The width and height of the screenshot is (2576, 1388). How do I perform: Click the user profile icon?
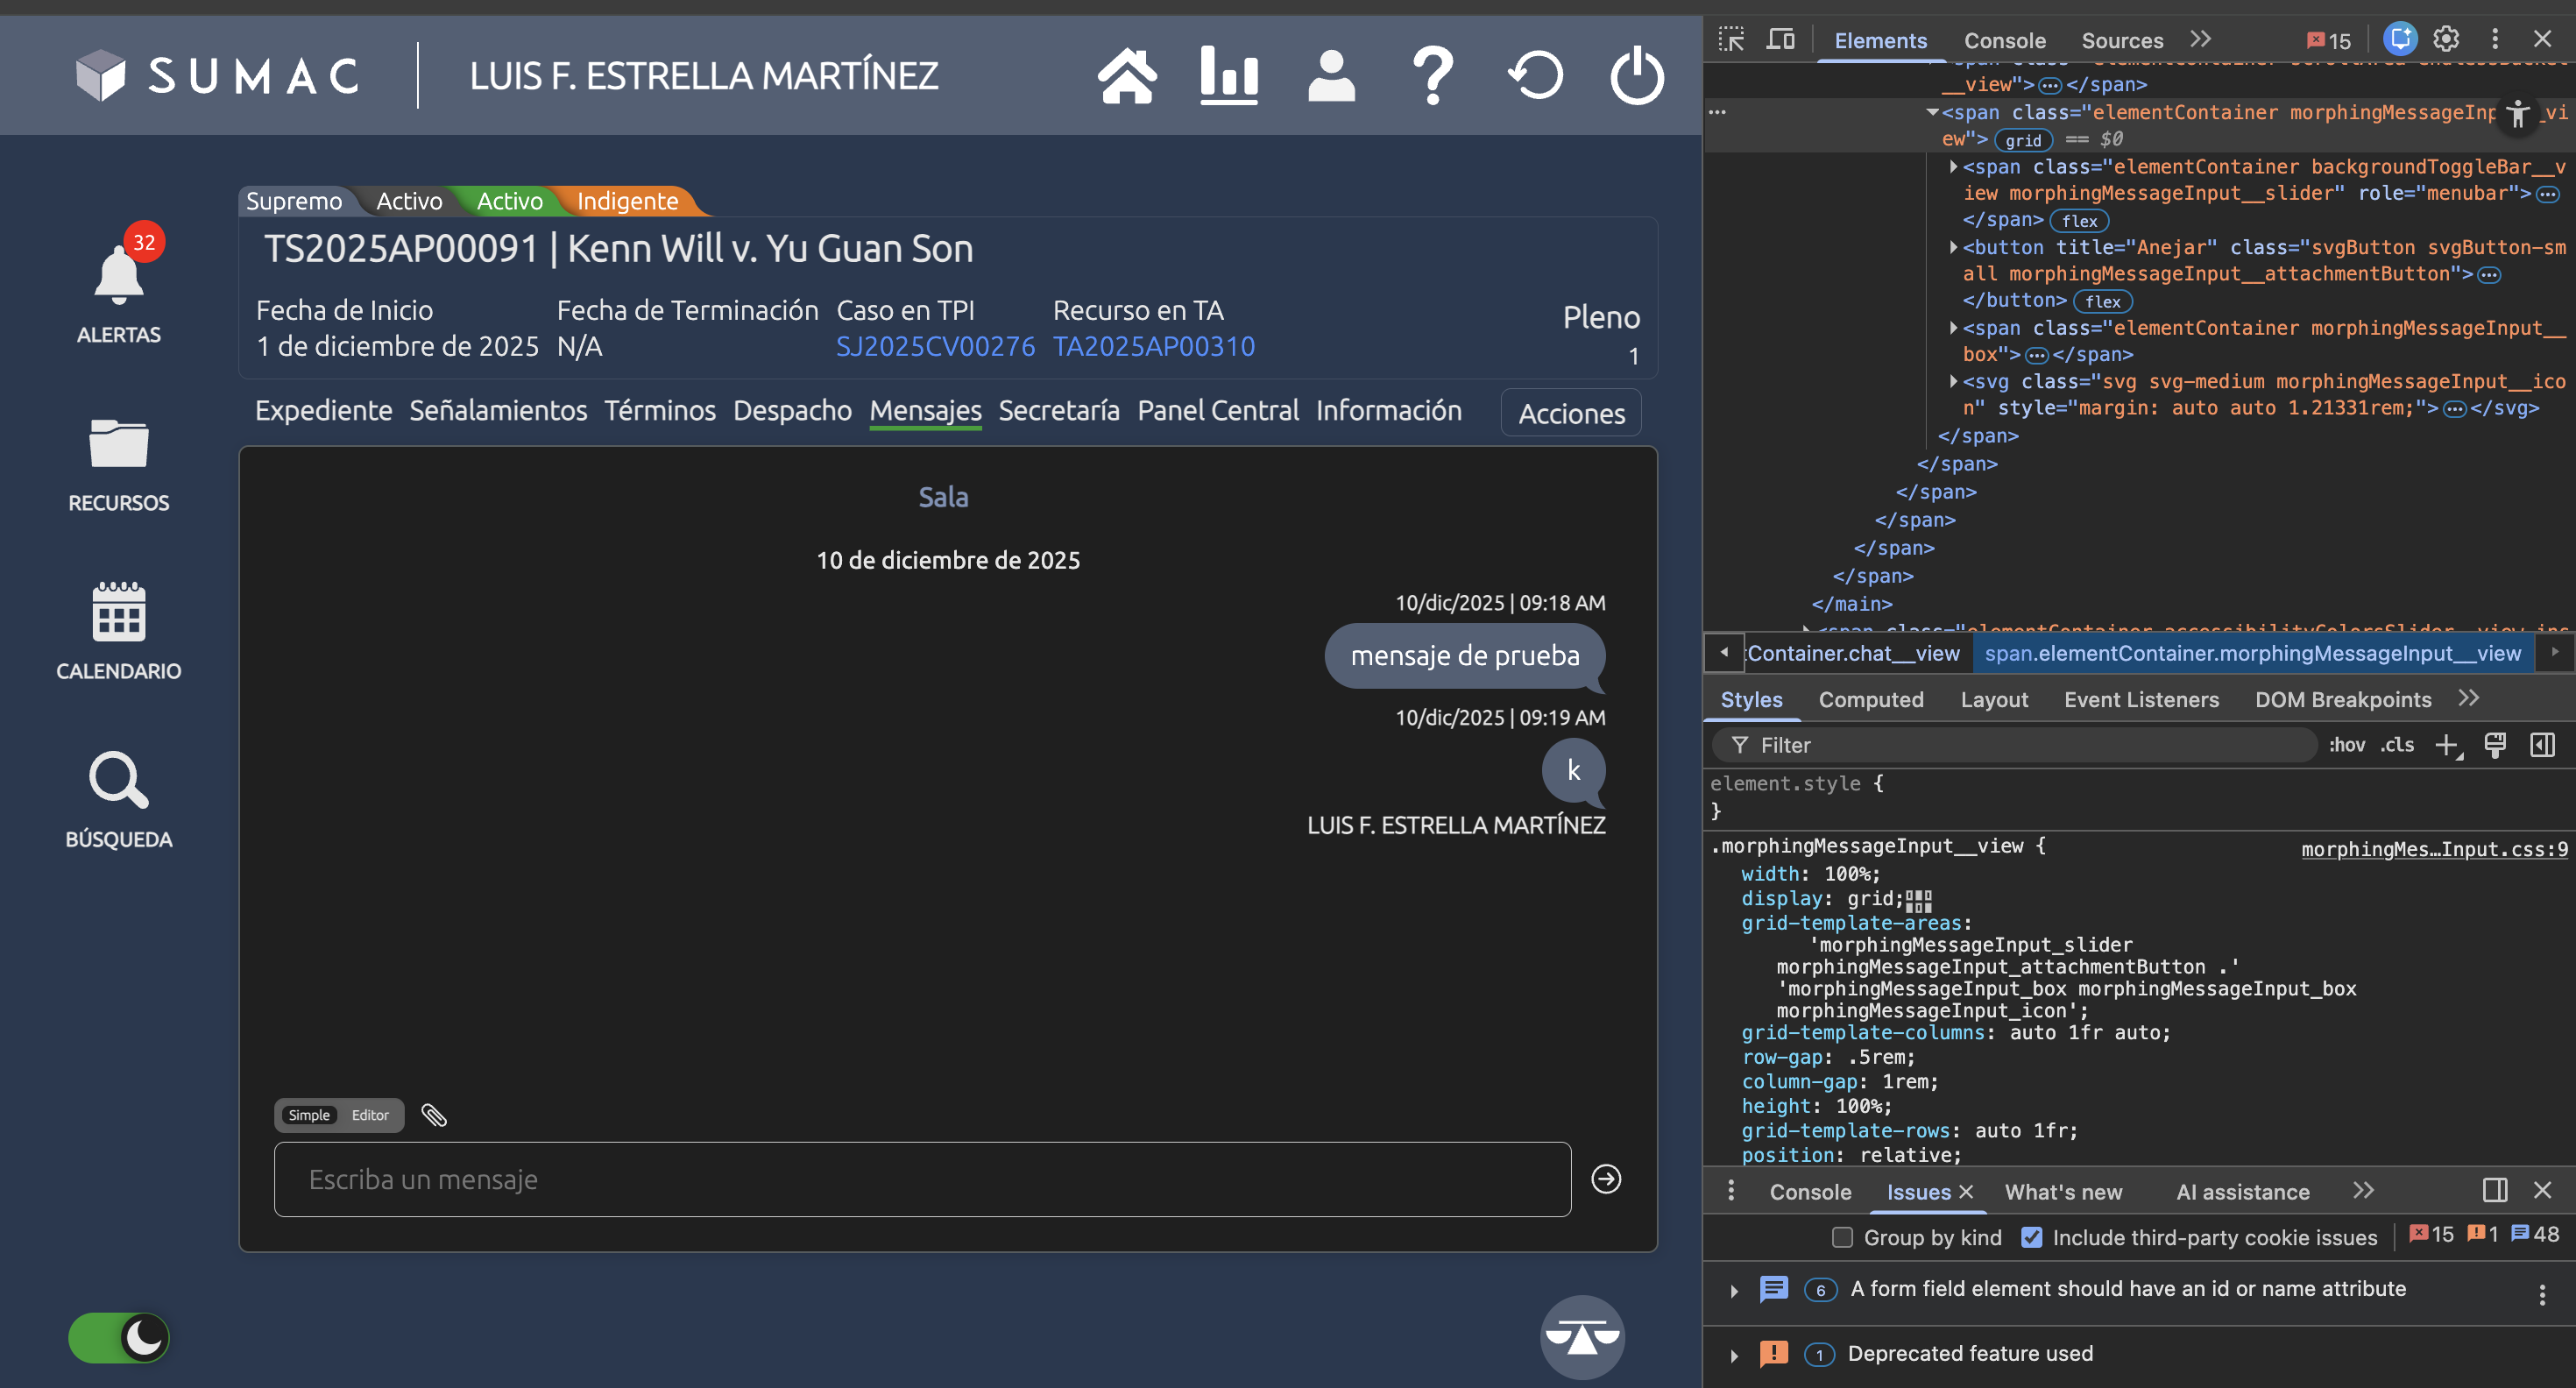tap(1331, 76)
